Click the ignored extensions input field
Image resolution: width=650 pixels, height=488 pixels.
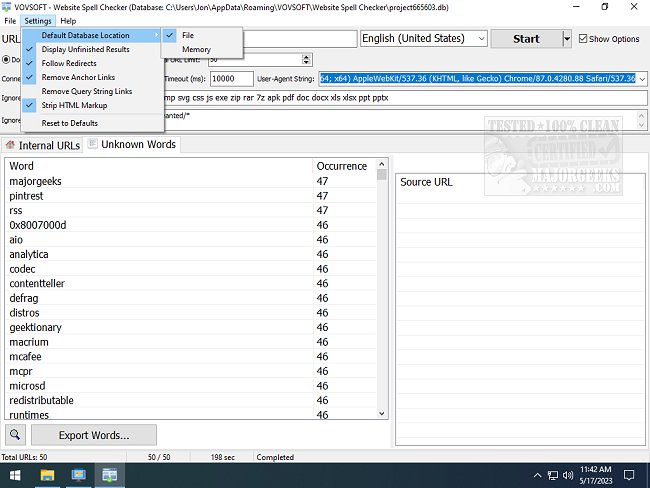point(405,98)
